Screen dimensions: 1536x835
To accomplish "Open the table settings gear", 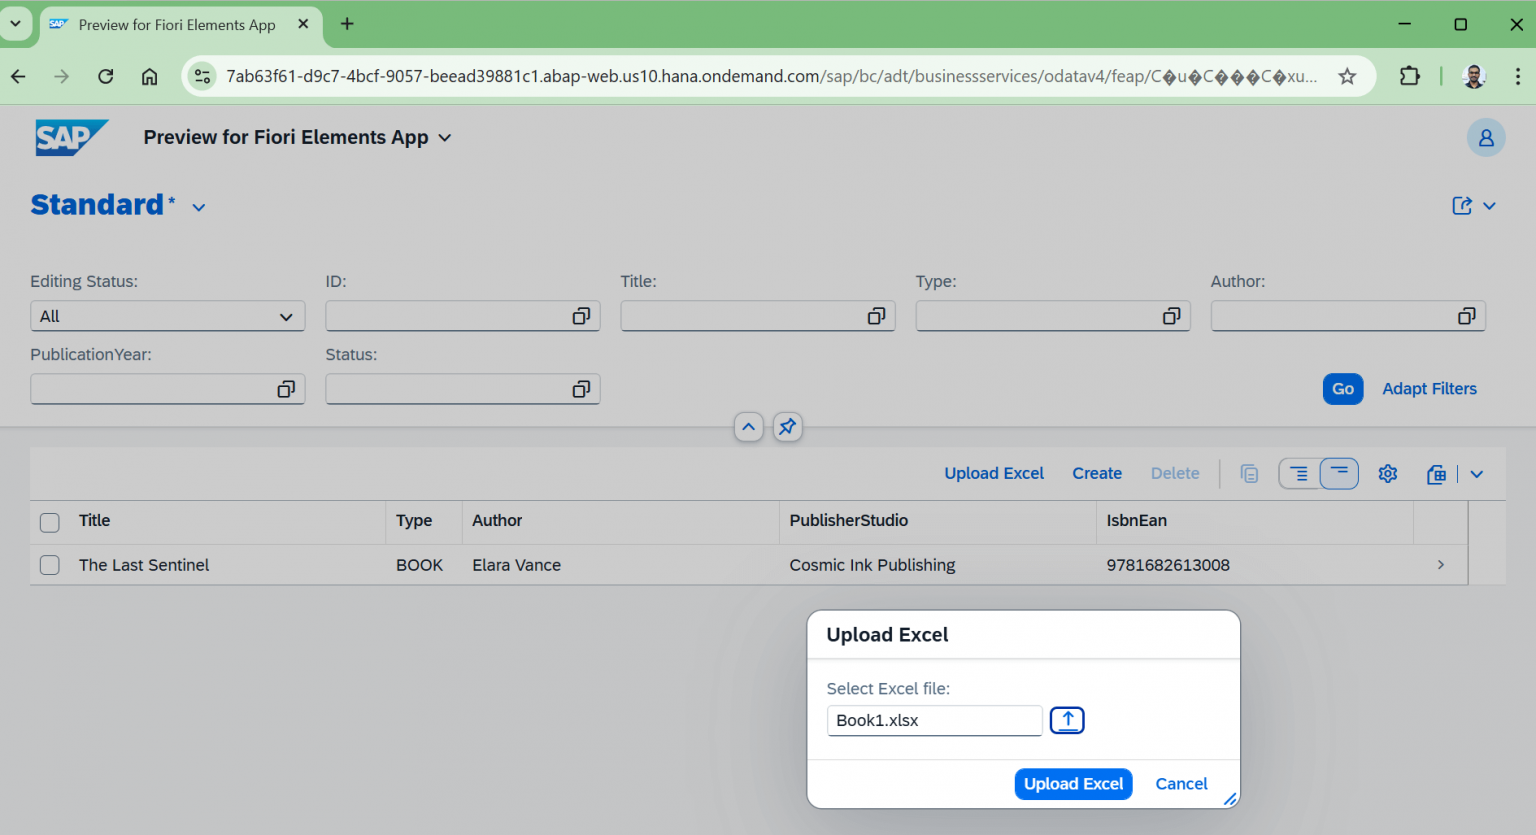I will coord(1388,473).
